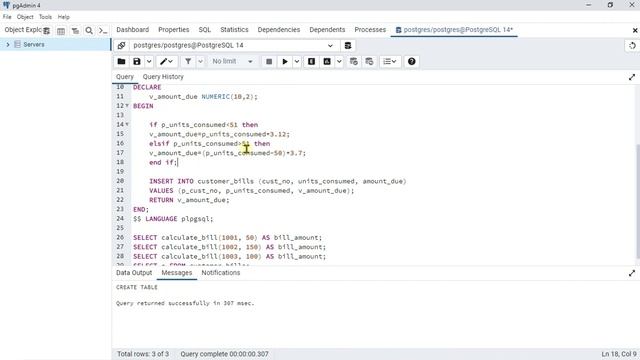Click the View Data table icon in Object Explorer
This screenshot has height=360, width=640.
coord(61,31)
